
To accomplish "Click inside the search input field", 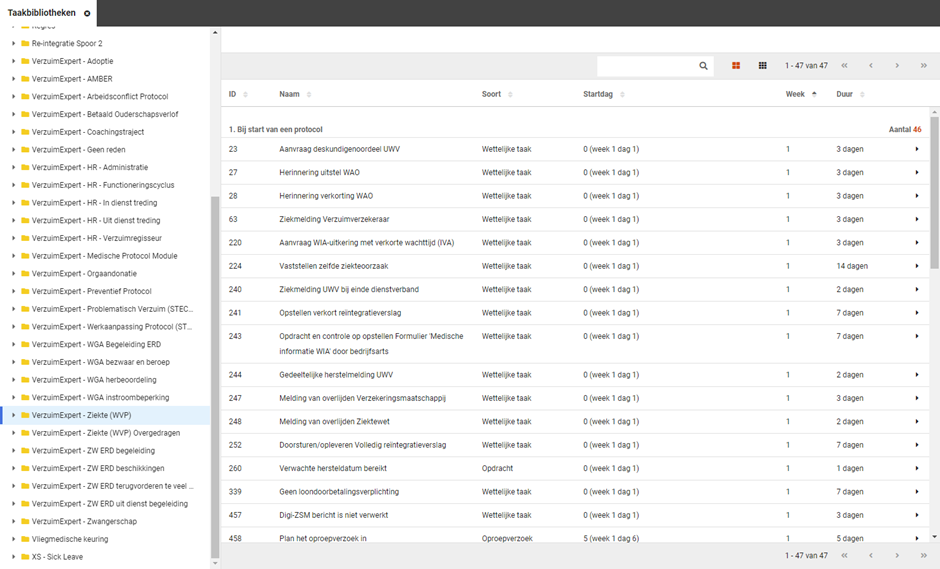I will pos(645,66).
